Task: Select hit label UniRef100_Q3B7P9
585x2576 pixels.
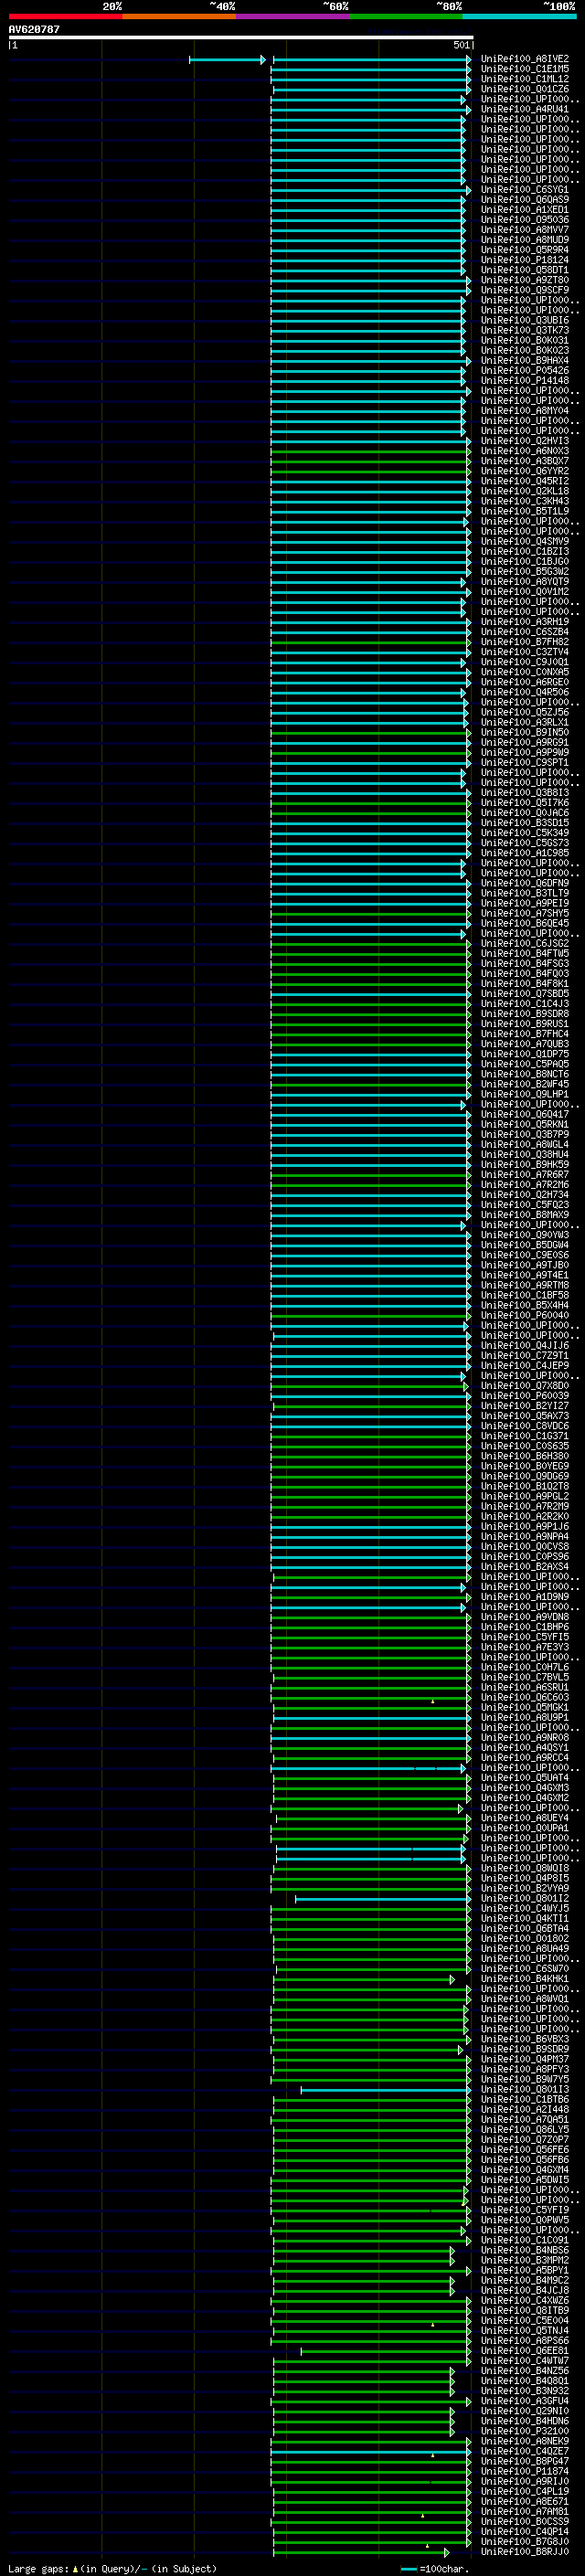Action: coord(525,1134)
